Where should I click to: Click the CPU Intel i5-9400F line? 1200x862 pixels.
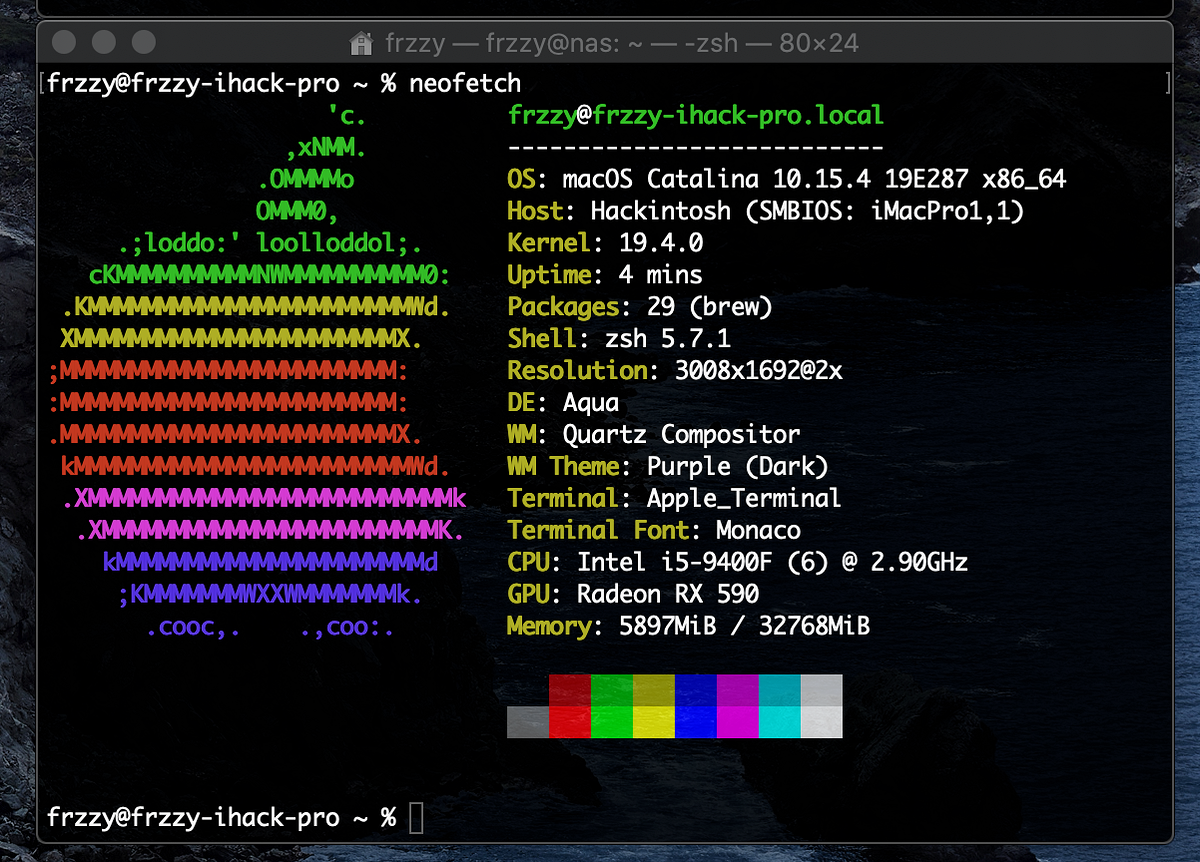(738, 563)
